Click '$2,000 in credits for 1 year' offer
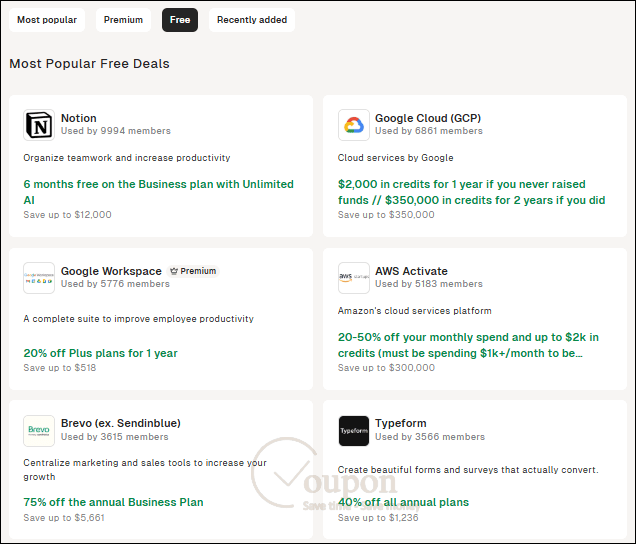Image resolution: width=636 pixels, height=544 pixels. click(x=471, y=192)
